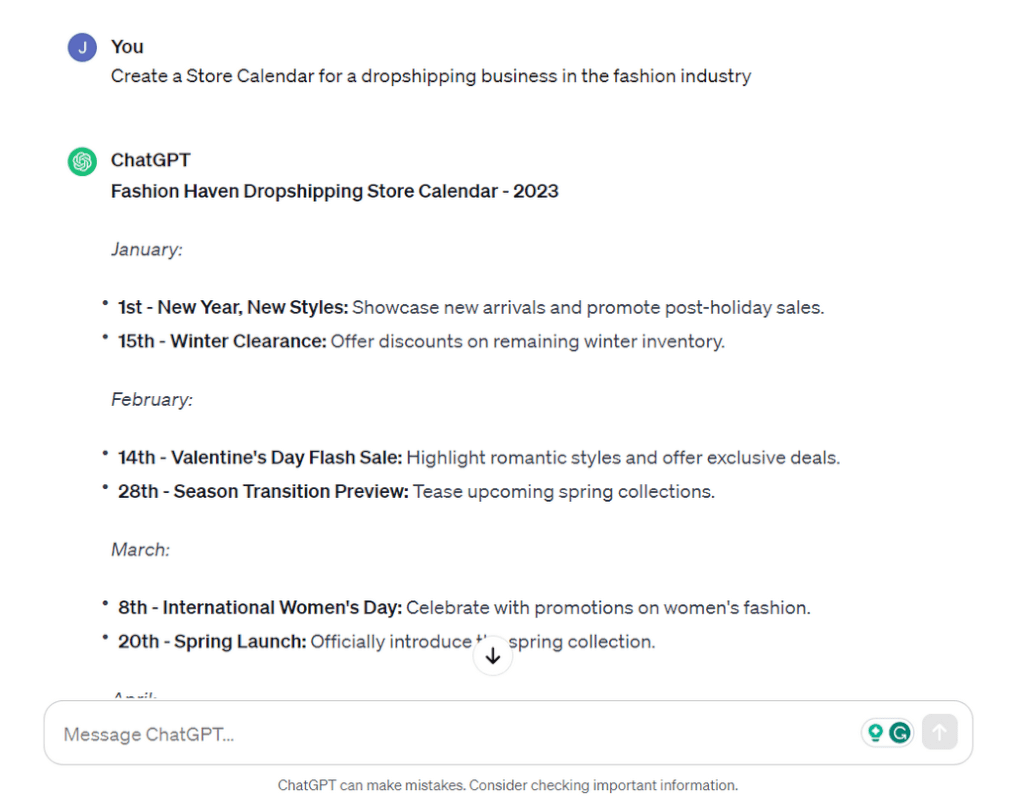Screen dimensions: 1014x800
Task: Click the user avatar with letter J
Action: tap(82, 47)
